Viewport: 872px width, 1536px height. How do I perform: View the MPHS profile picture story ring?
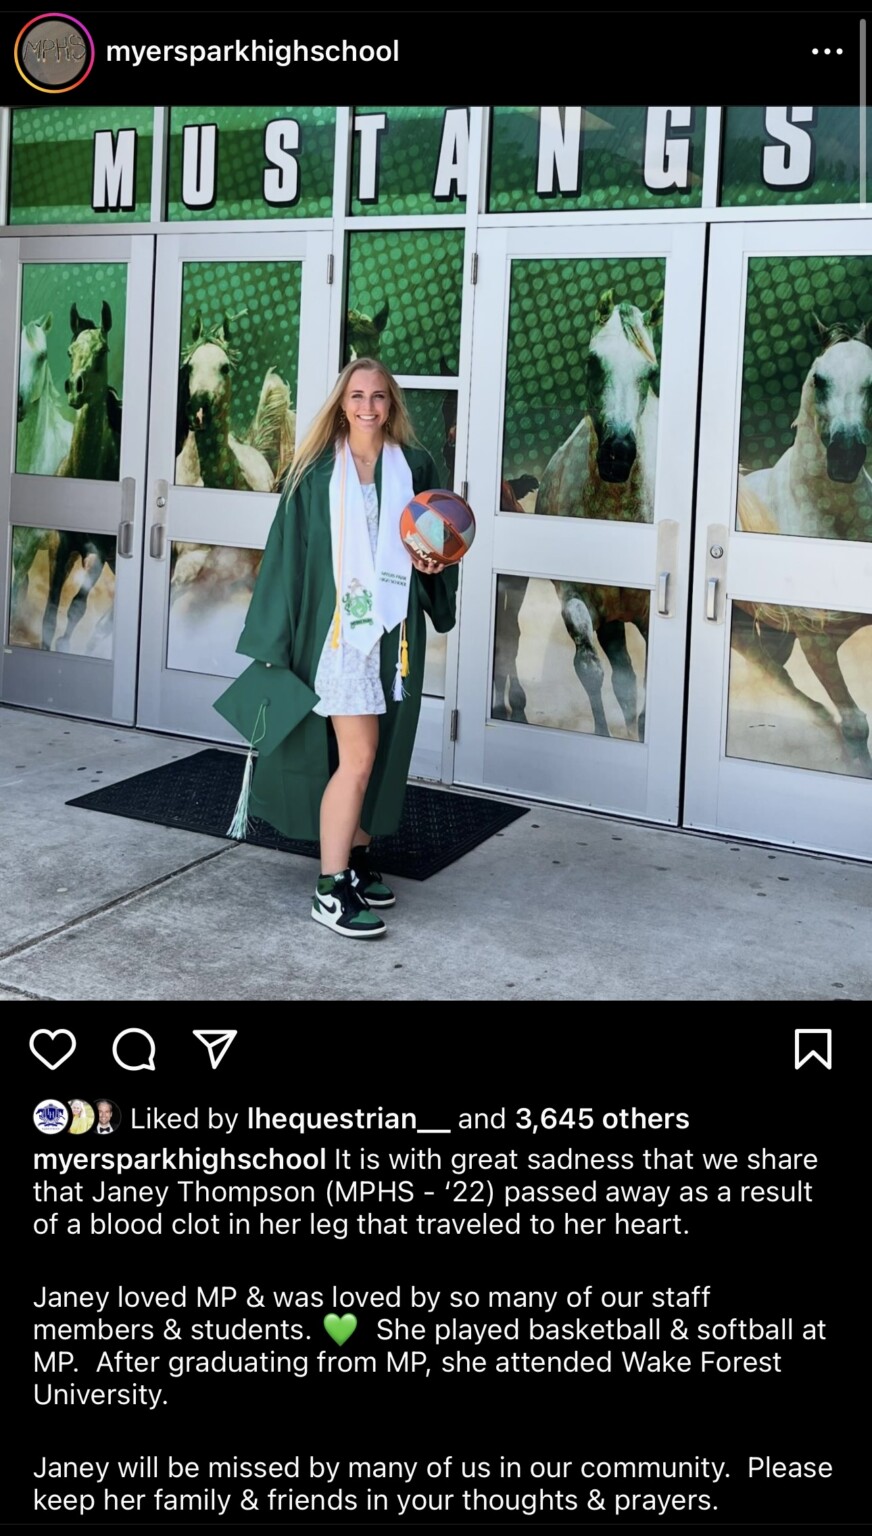(54, 52)
